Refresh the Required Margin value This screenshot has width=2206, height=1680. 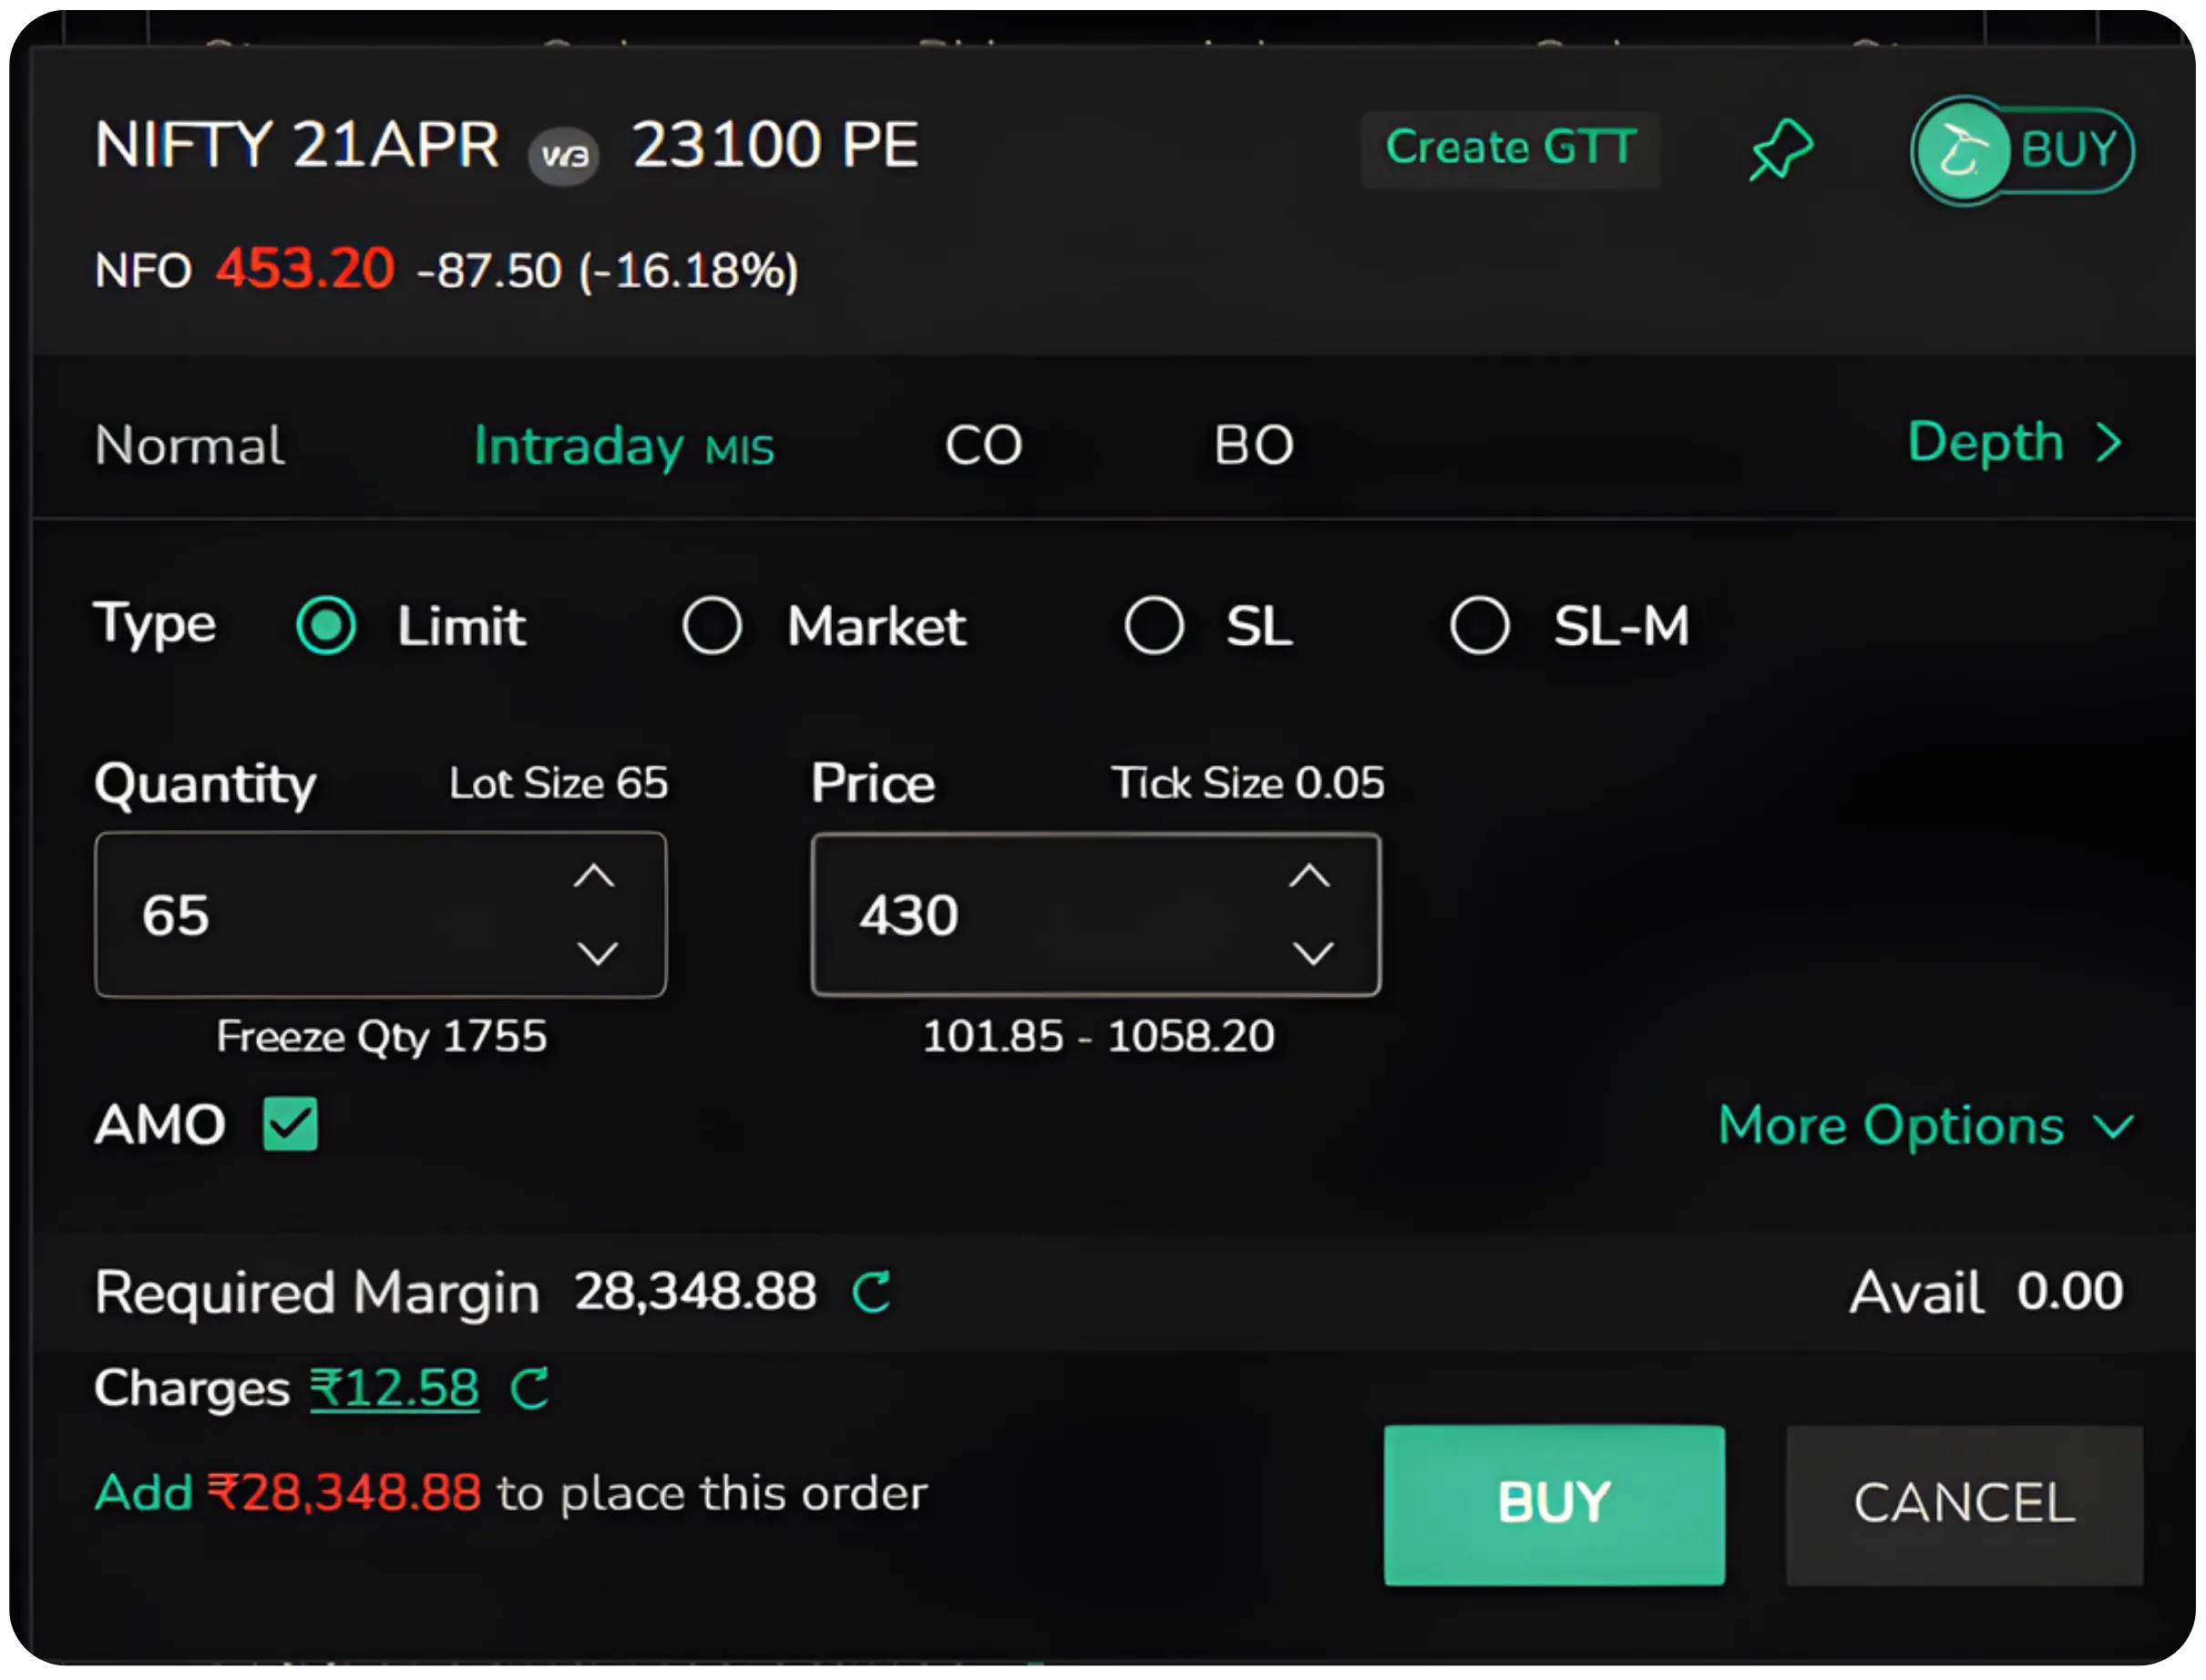click(873, 1291)
